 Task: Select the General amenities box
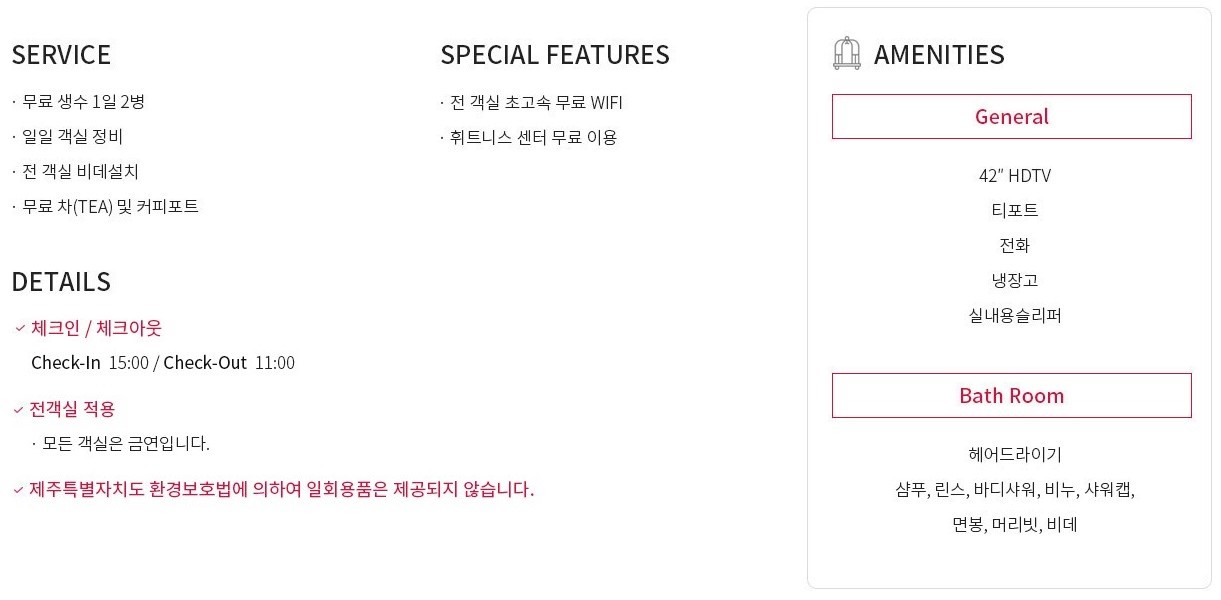click(x=1011, y=116)
